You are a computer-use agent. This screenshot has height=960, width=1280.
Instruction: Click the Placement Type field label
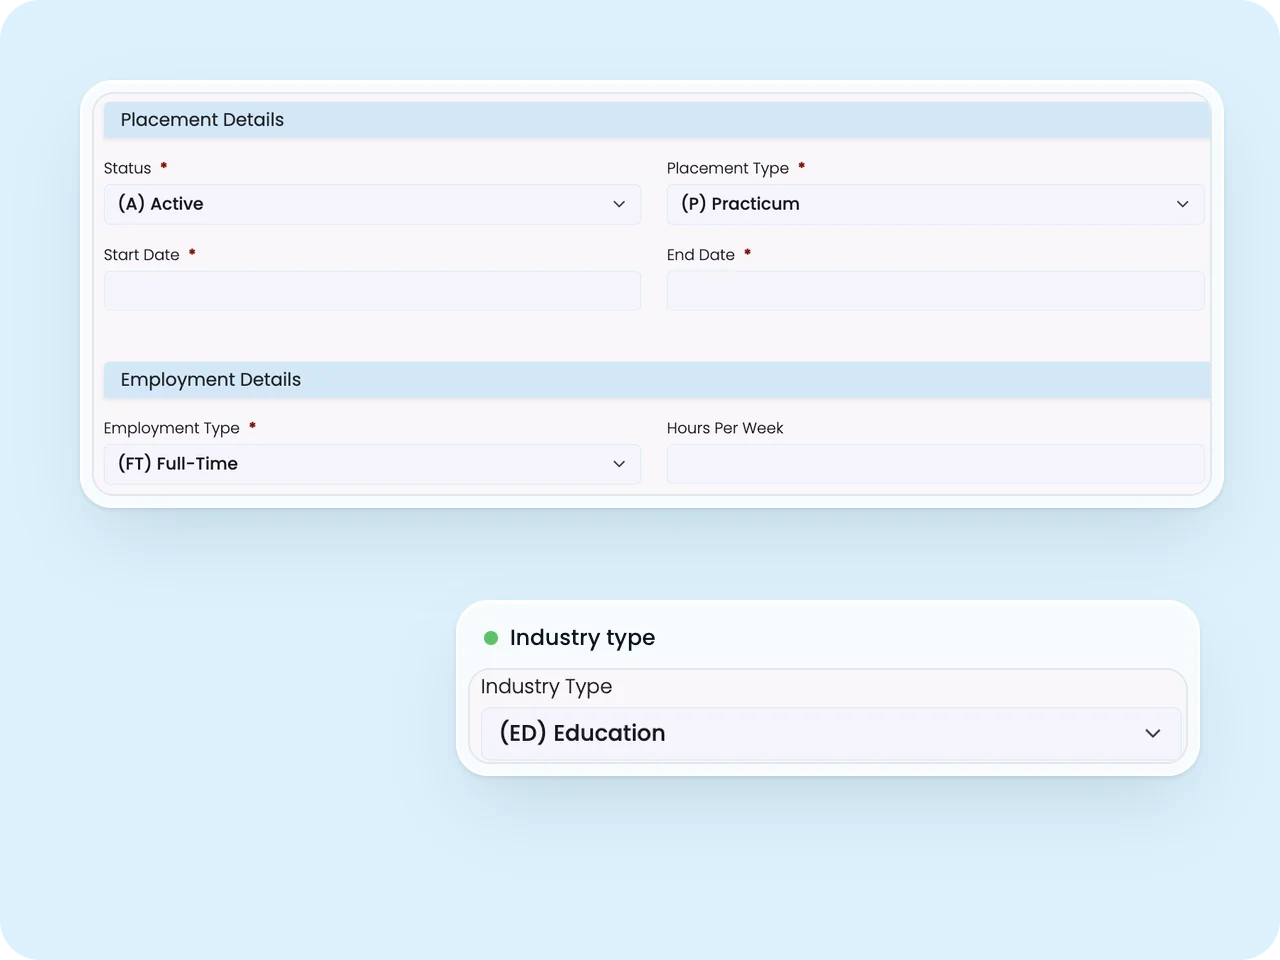pyautogui.click(x=728, y=168)
